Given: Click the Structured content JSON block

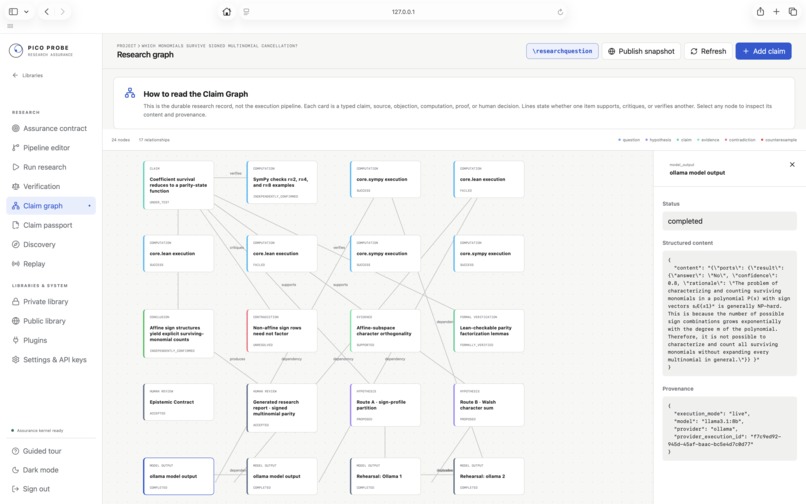Looking at the screenshot, I should click(x=729, y=313).
